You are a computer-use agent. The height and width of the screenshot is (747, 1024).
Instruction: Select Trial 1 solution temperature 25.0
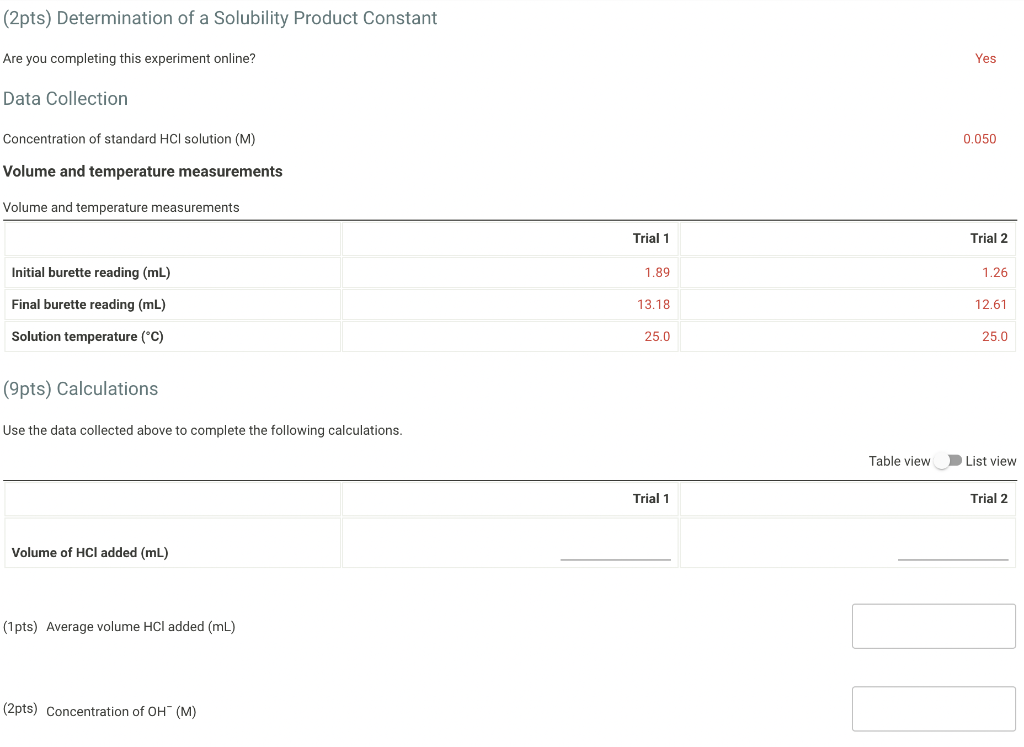click(658, 336)
